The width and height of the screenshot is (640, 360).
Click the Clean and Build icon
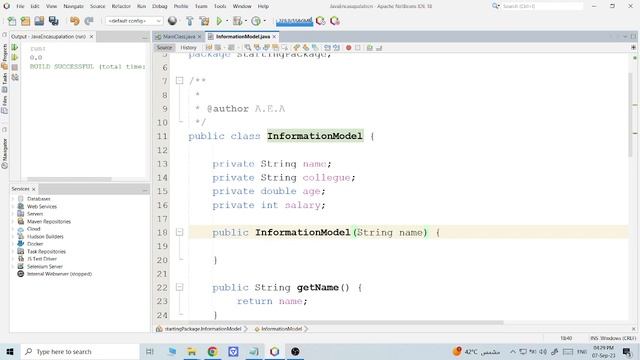tap(204, 21)
